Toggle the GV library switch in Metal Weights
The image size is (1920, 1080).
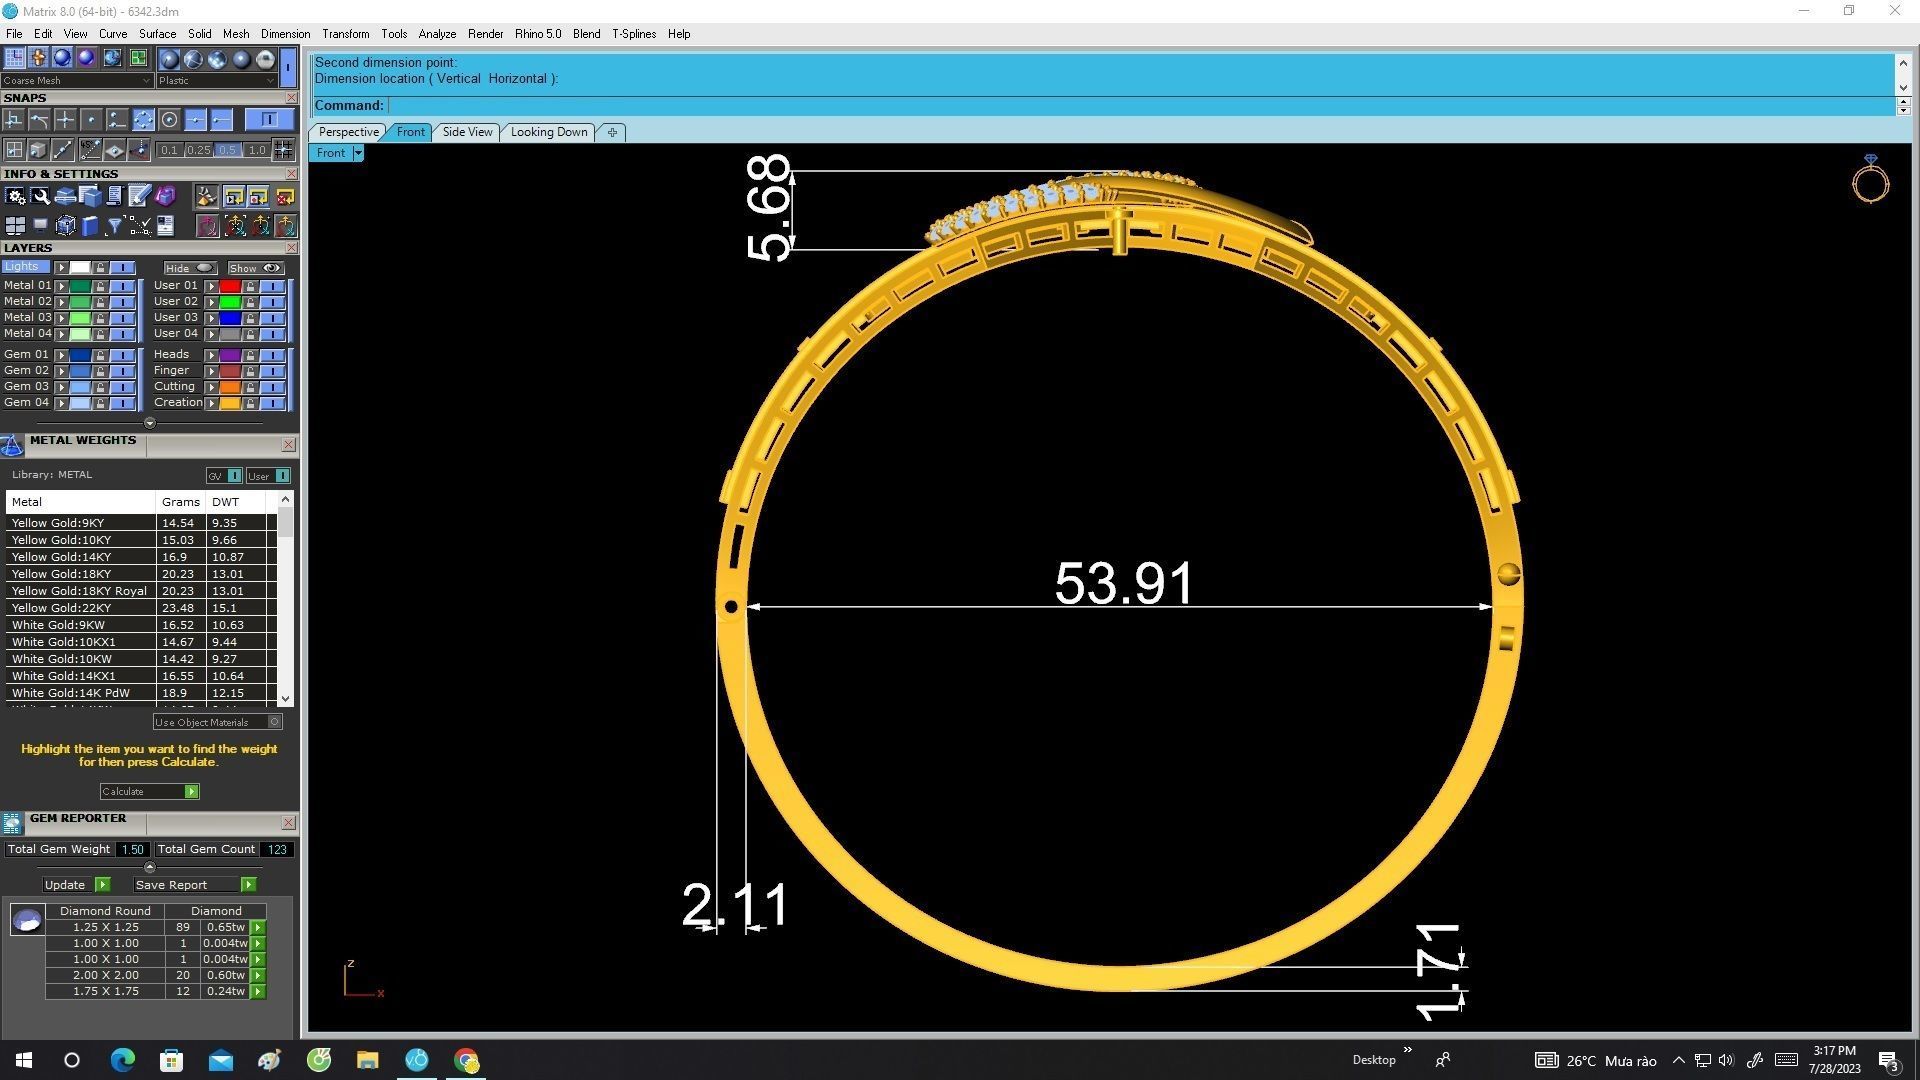(x=224, y=476)
